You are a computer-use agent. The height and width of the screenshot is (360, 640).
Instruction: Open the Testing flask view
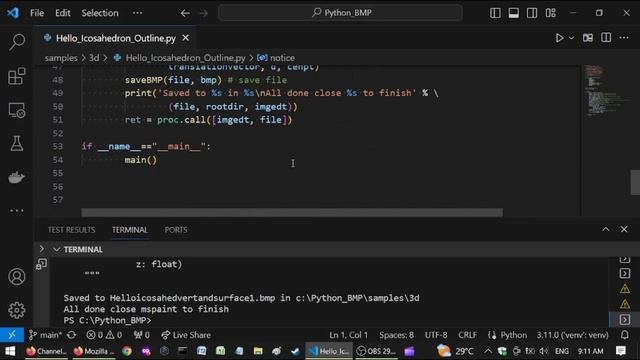[17, 143]
